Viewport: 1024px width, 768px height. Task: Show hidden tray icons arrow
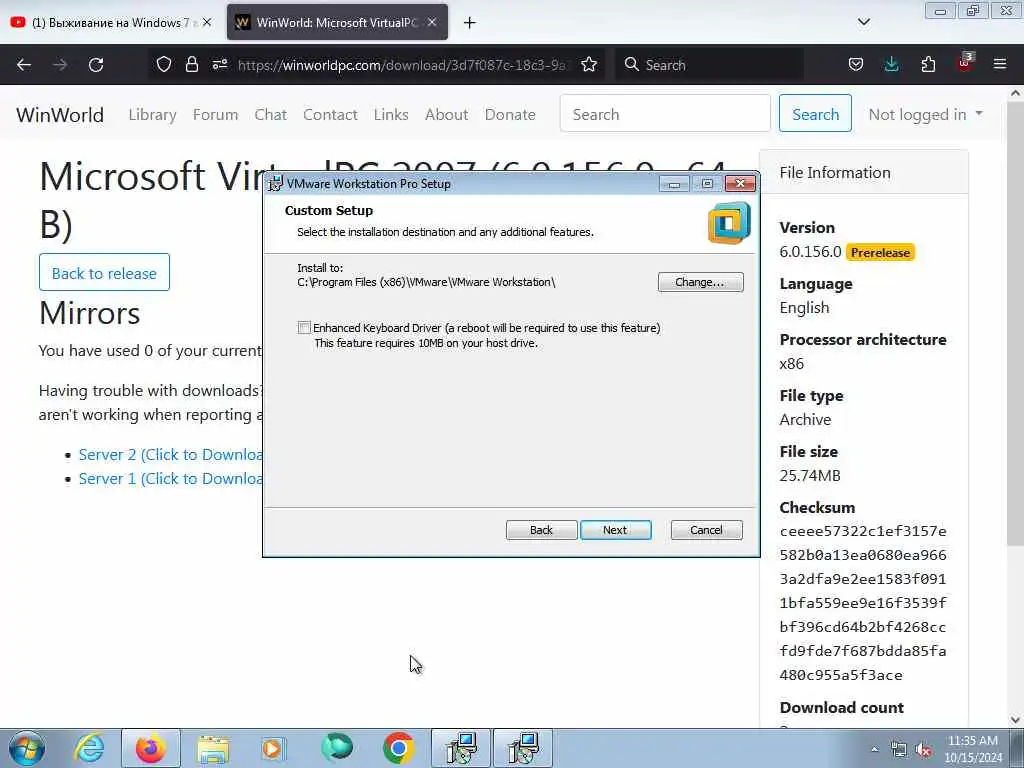pos(874,749)
